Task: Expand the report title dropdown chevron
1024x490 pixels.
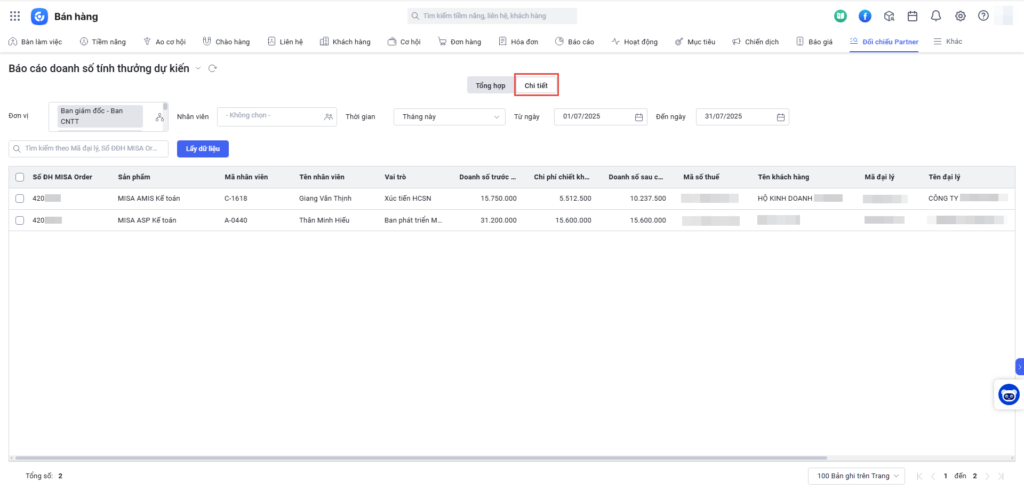Action: tap(198, 68)
